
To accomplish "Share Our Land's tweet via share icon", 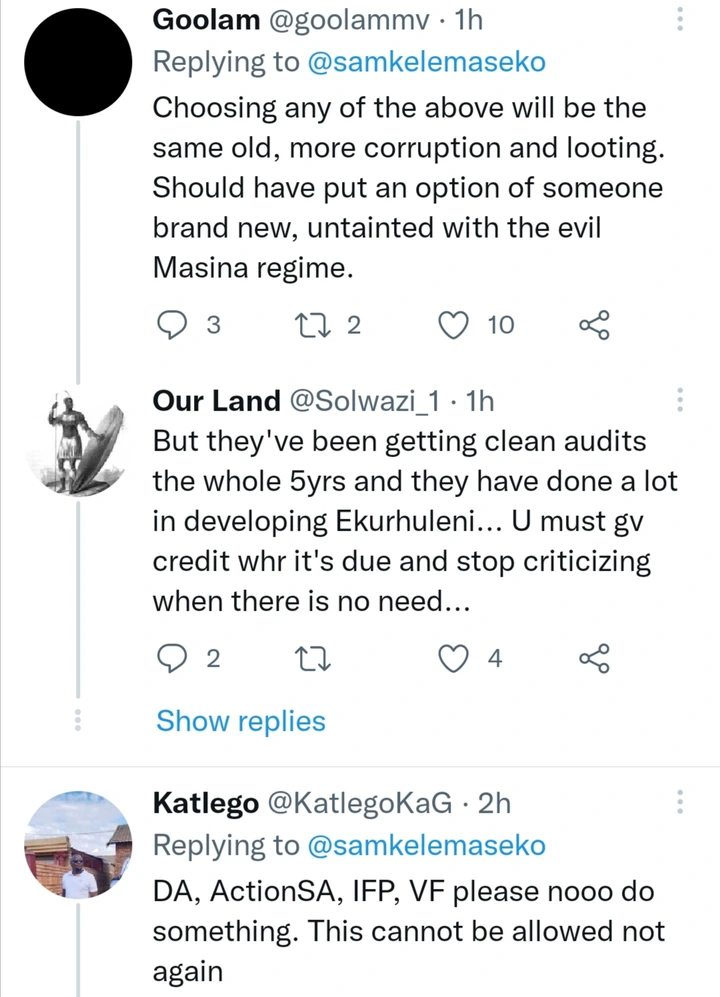I will click(594, 658).
